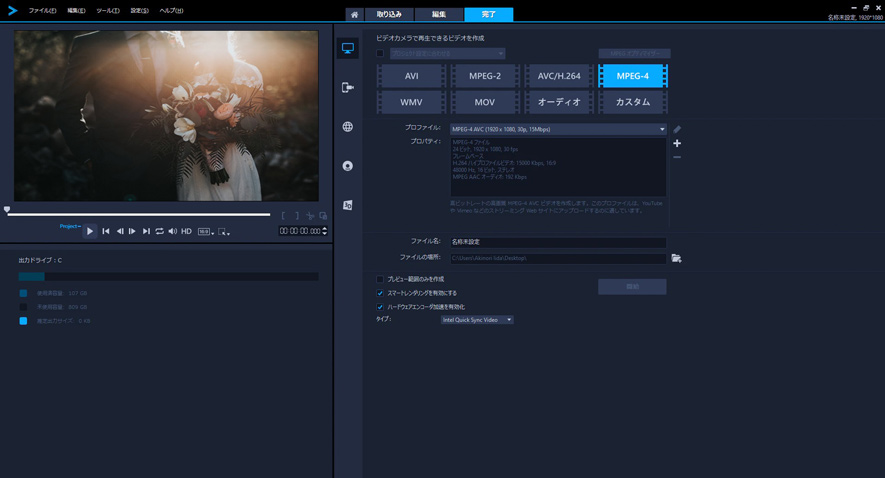Choose the MPEG-4 format button
885x478 pixels.
click(633, 76)
